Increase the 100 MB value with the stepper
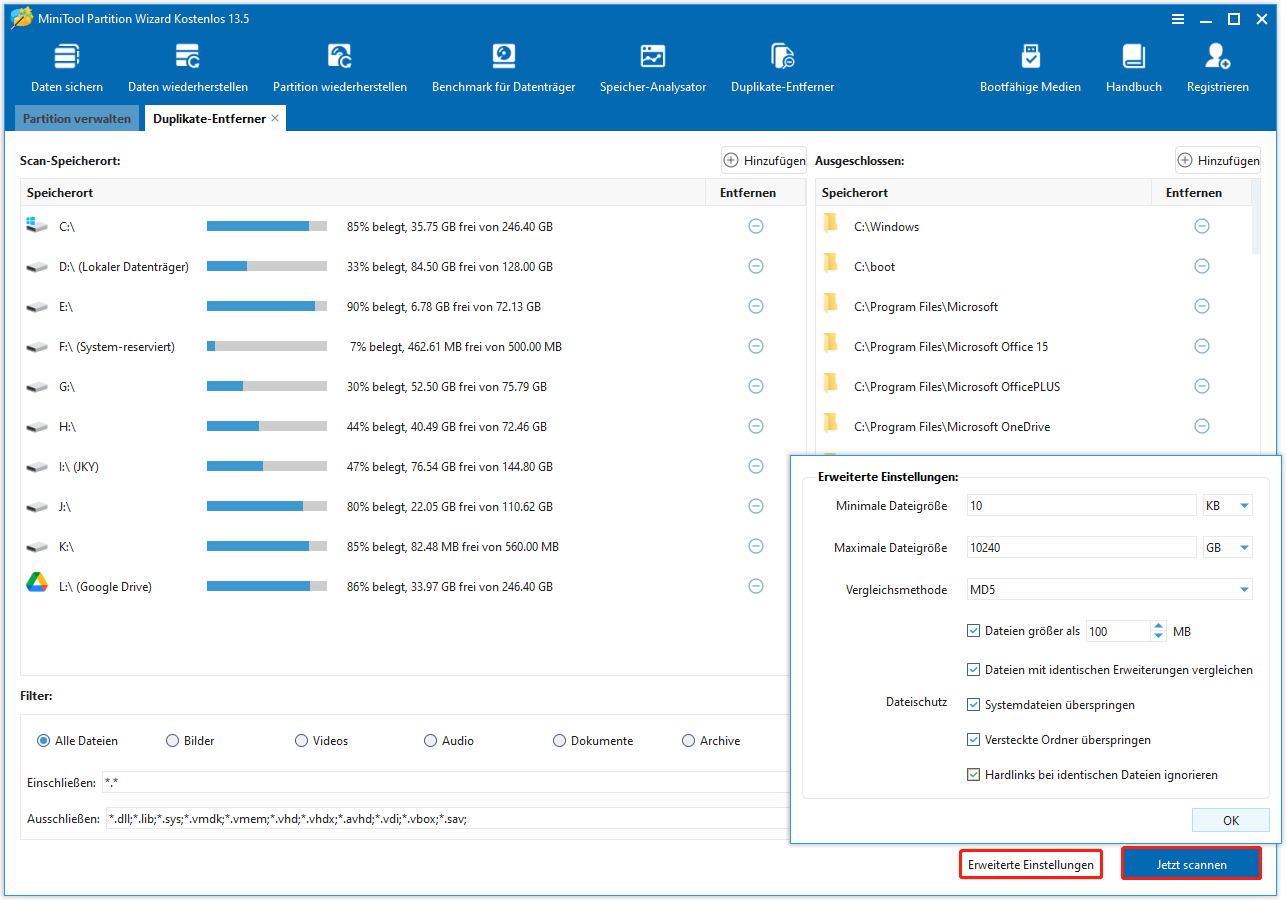This screenshot has height=900, width=1287. tap(1158, 626)
